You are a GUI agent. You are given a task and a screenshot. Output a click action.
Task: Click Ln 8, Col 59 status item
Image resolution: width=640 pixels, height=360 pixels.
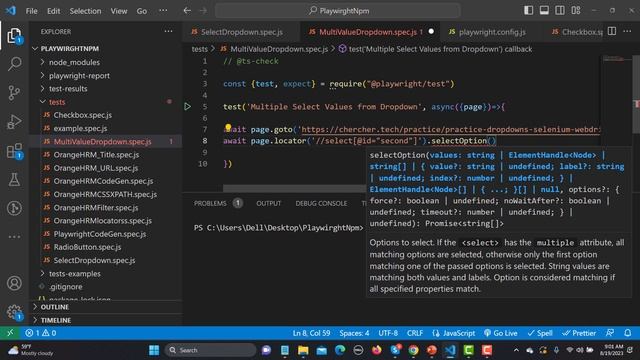coord(311,333)
